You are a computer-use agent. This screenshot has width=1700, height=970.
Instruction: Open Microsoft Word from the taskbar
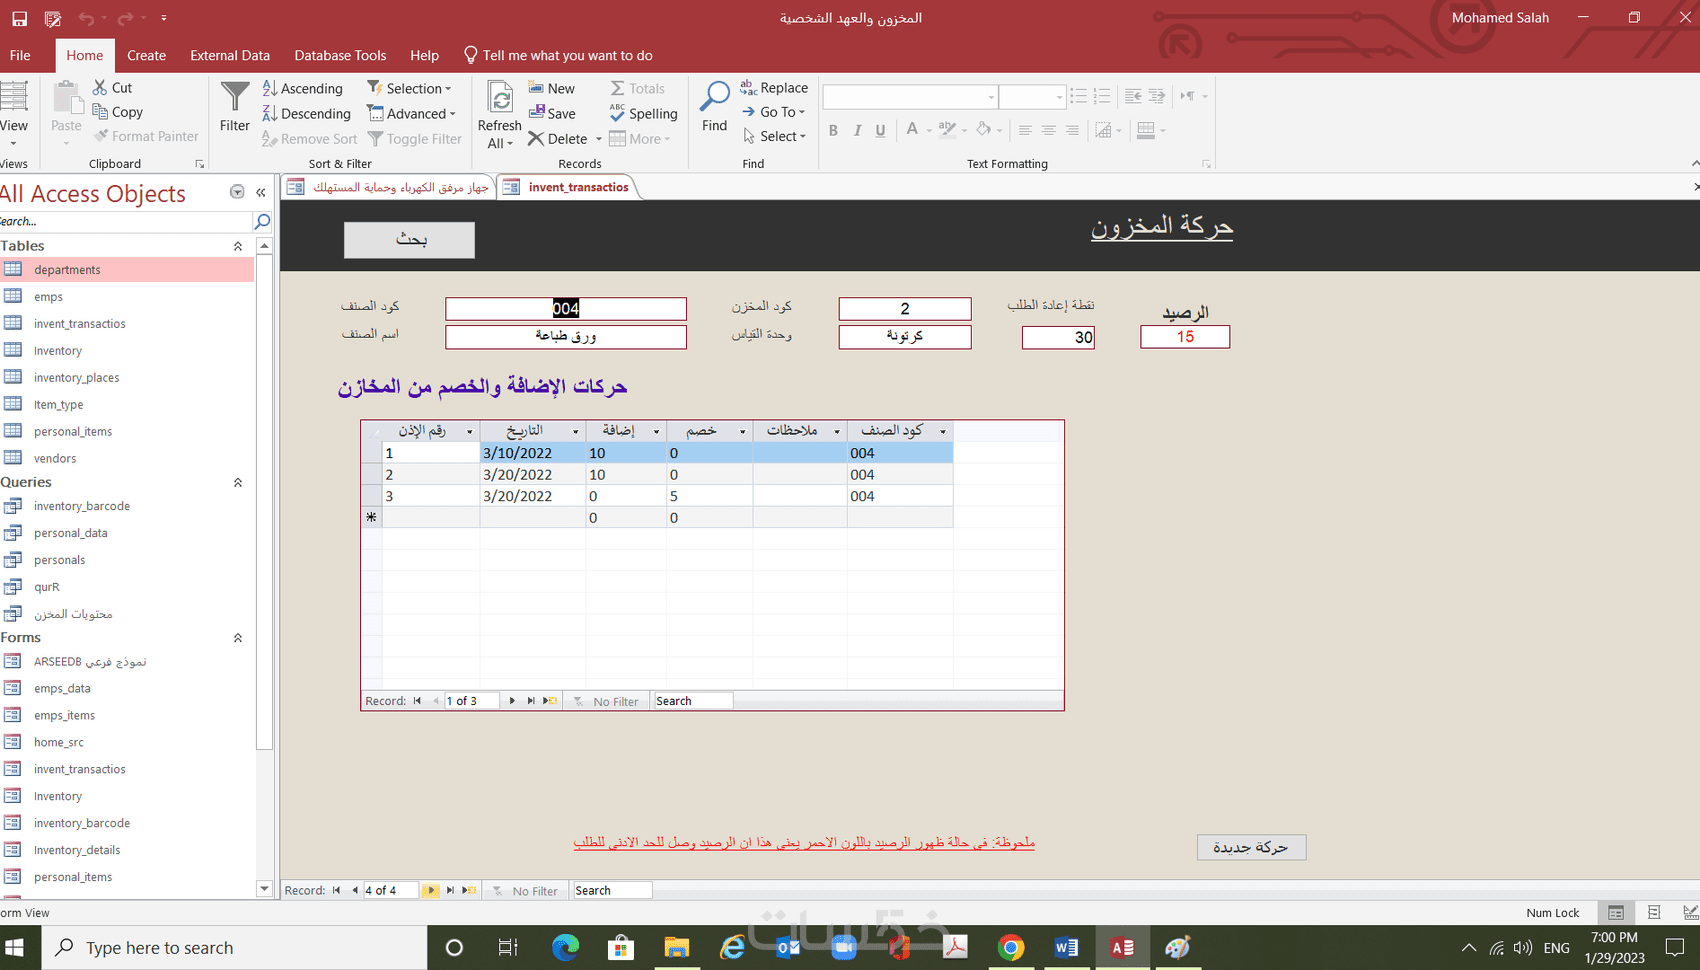click(x=1066, y=947)
